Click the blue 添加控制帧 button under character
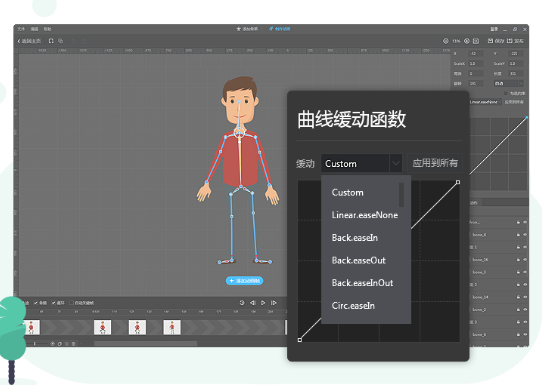 tap(244, 281)
